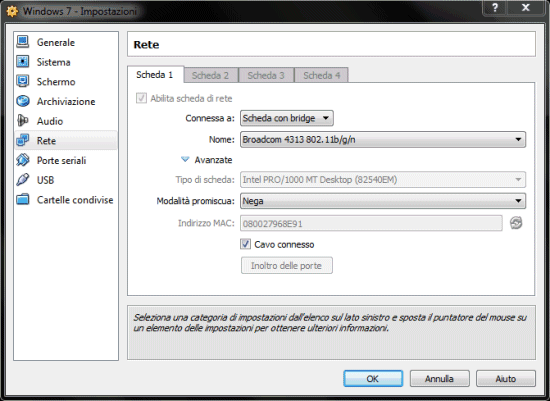Confirm settings with the OK button
This screenshot has width=550, height=401.
pyautogui.click(x=373, y=379)
